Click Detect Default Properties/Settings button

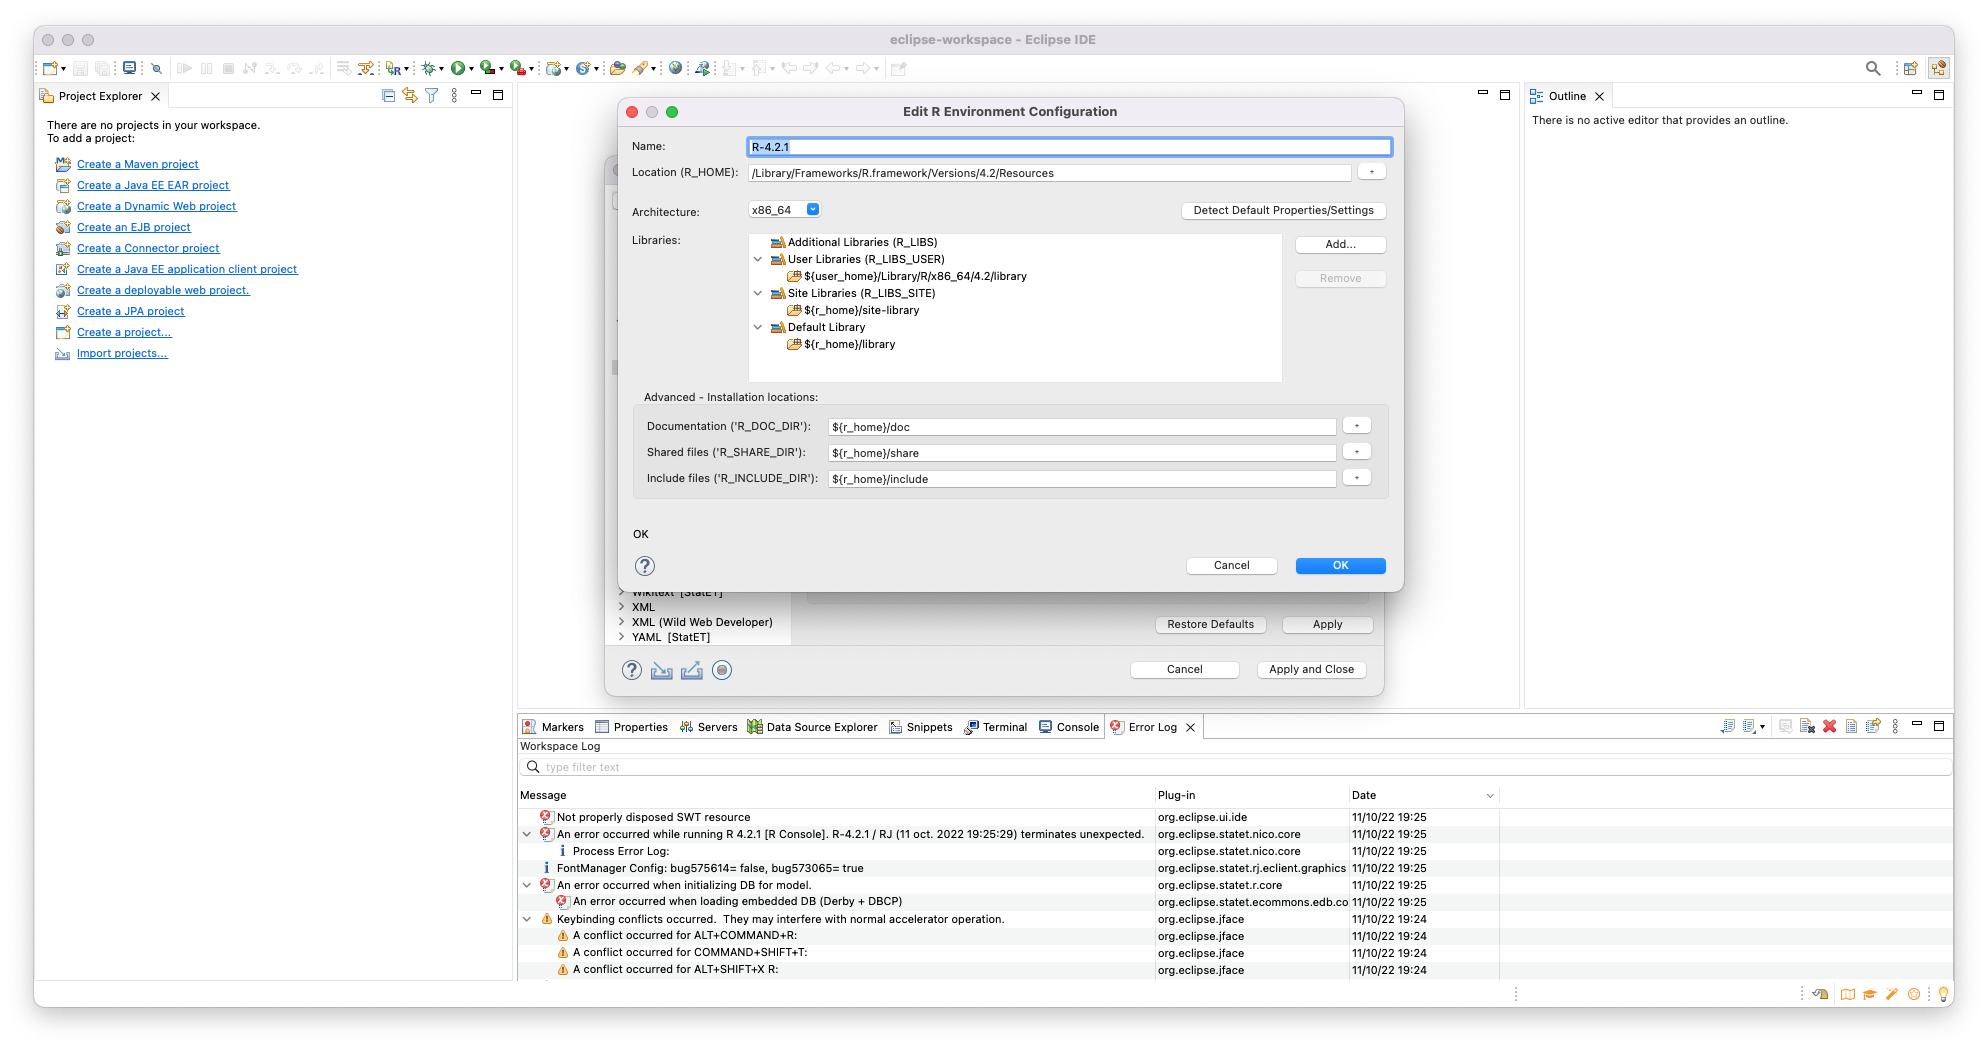[x=1283, y=210]
